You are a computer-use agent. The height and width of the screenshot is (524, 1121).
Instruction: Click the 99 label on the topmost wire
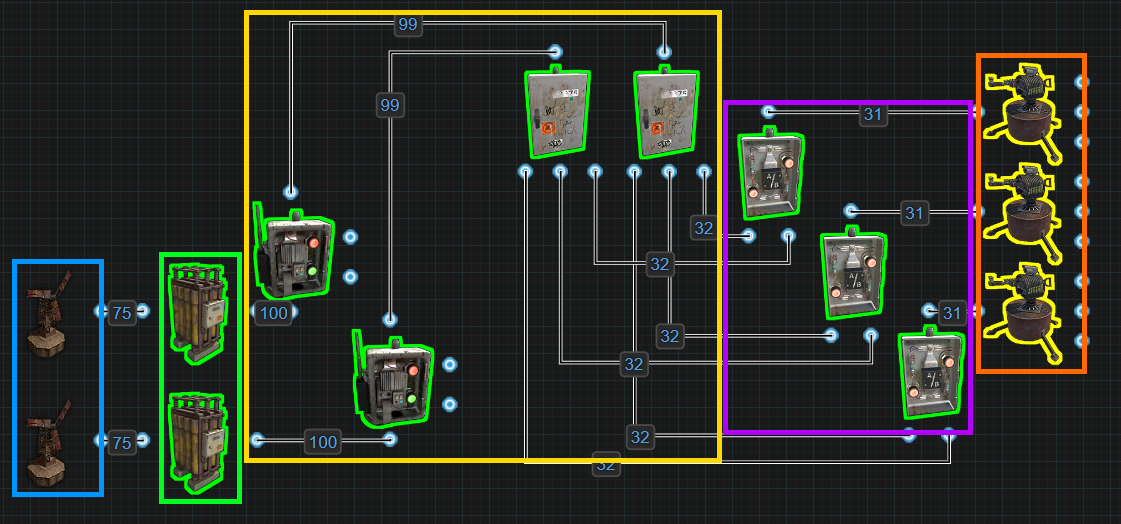pyautogui.click(x=408, y=24)
